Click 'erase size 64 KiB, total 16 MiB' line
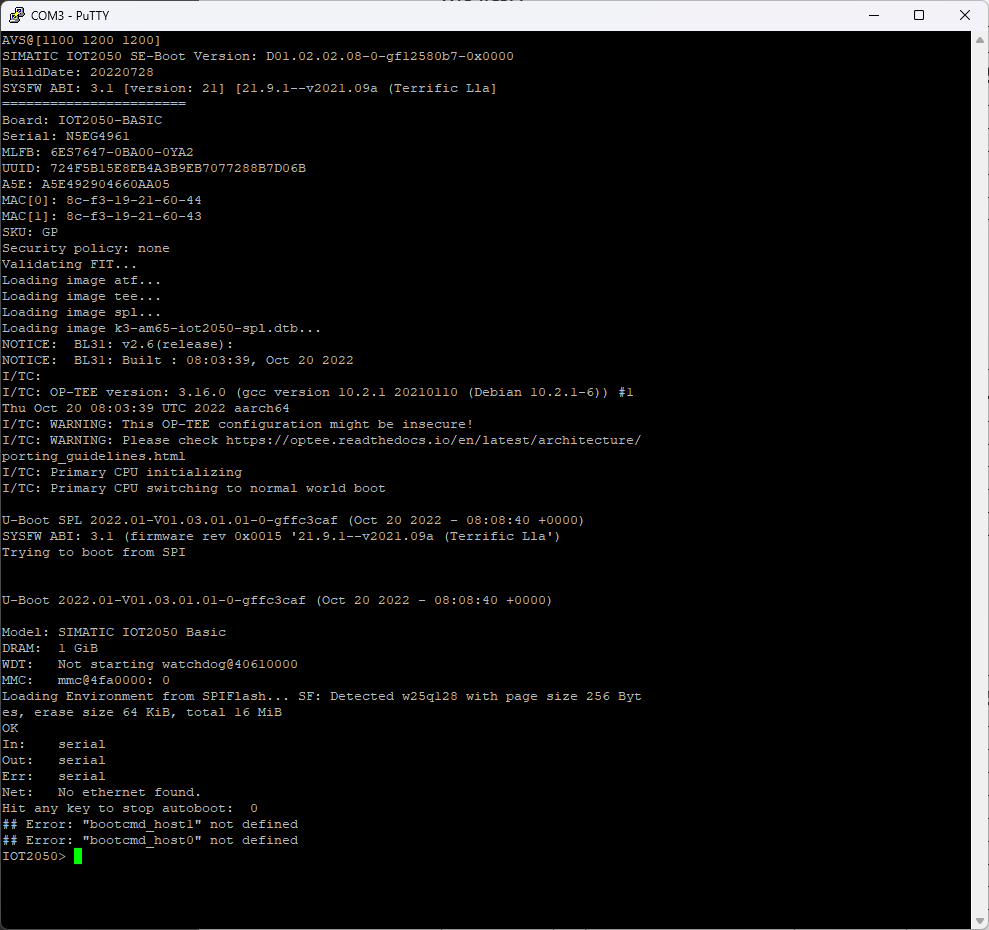This screenshot has height=930, width=989. tap(142, 712)
